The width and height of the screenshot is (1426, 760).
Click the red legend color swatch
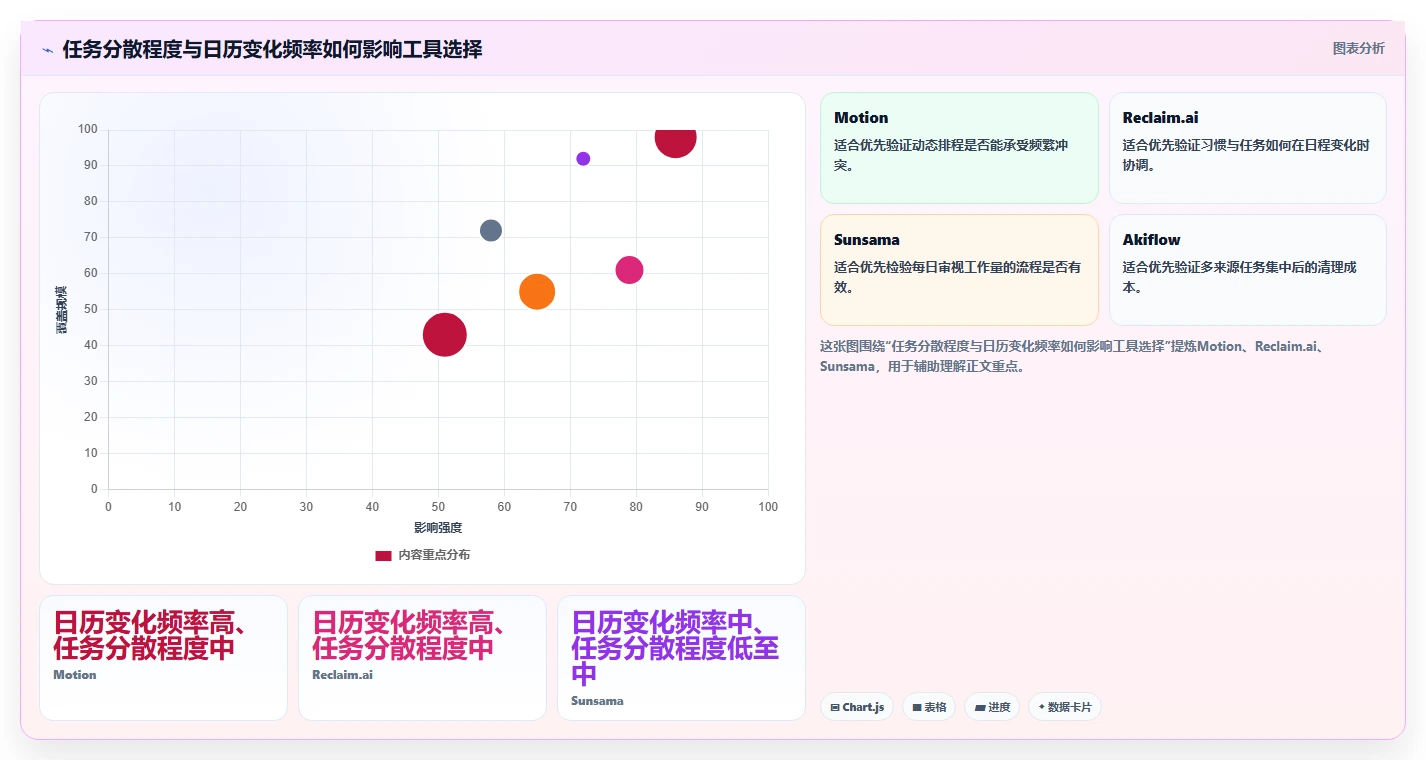point(383,556)
